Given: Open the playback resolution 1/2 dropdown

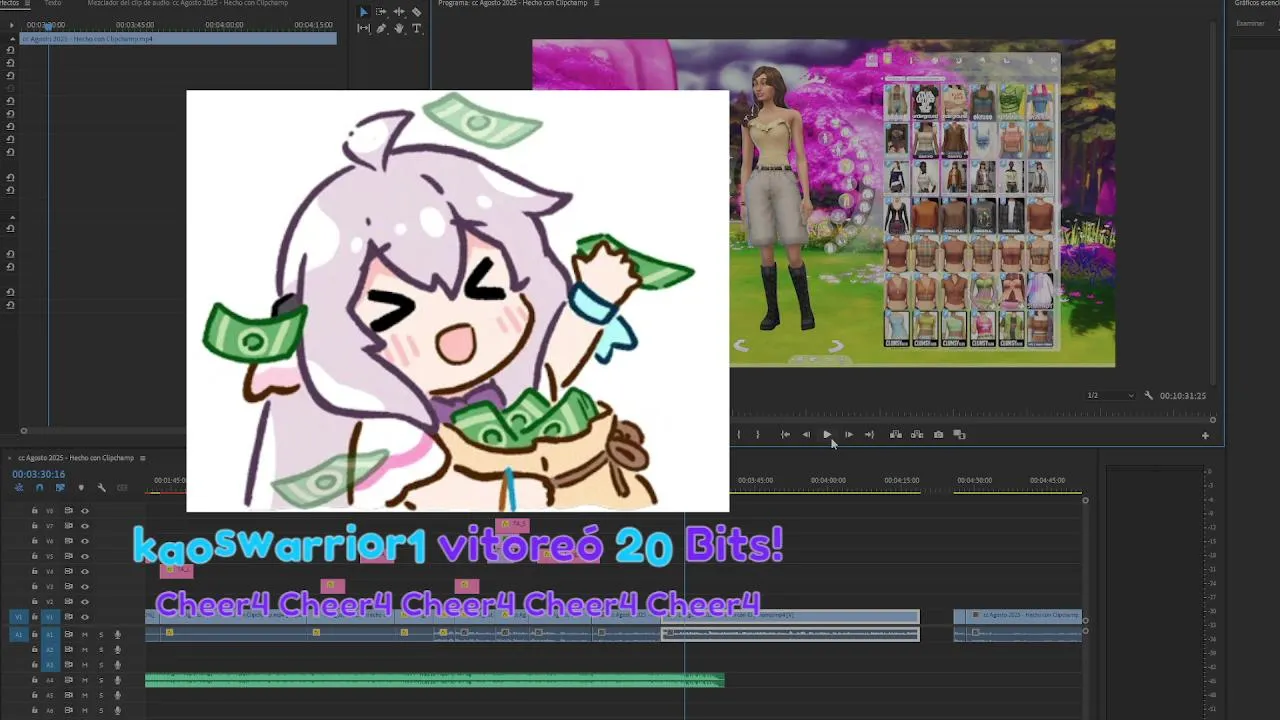Looking at the screenshot, I should point(1111,396).
